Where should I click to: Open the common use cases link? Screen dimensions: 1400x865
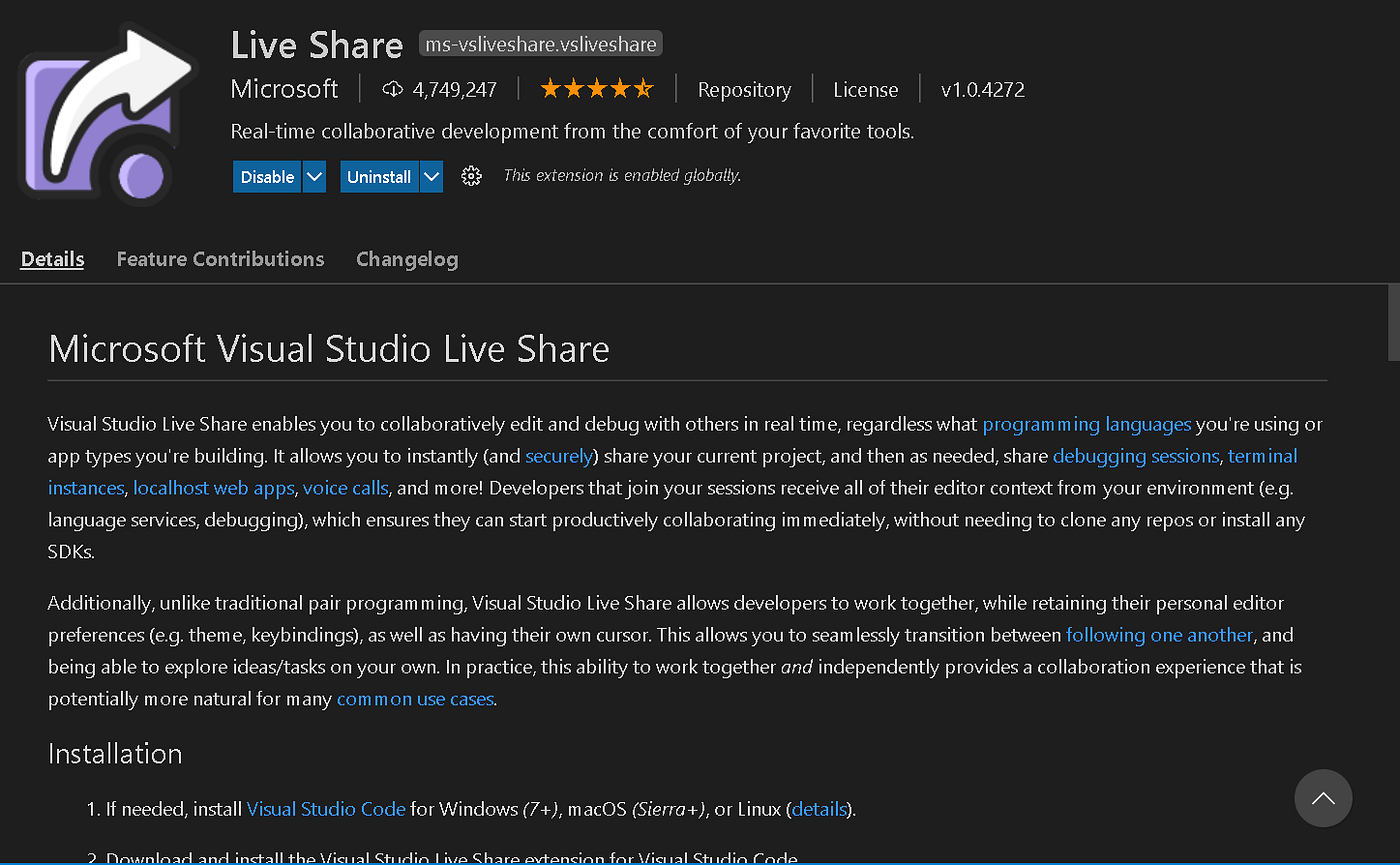415,699
